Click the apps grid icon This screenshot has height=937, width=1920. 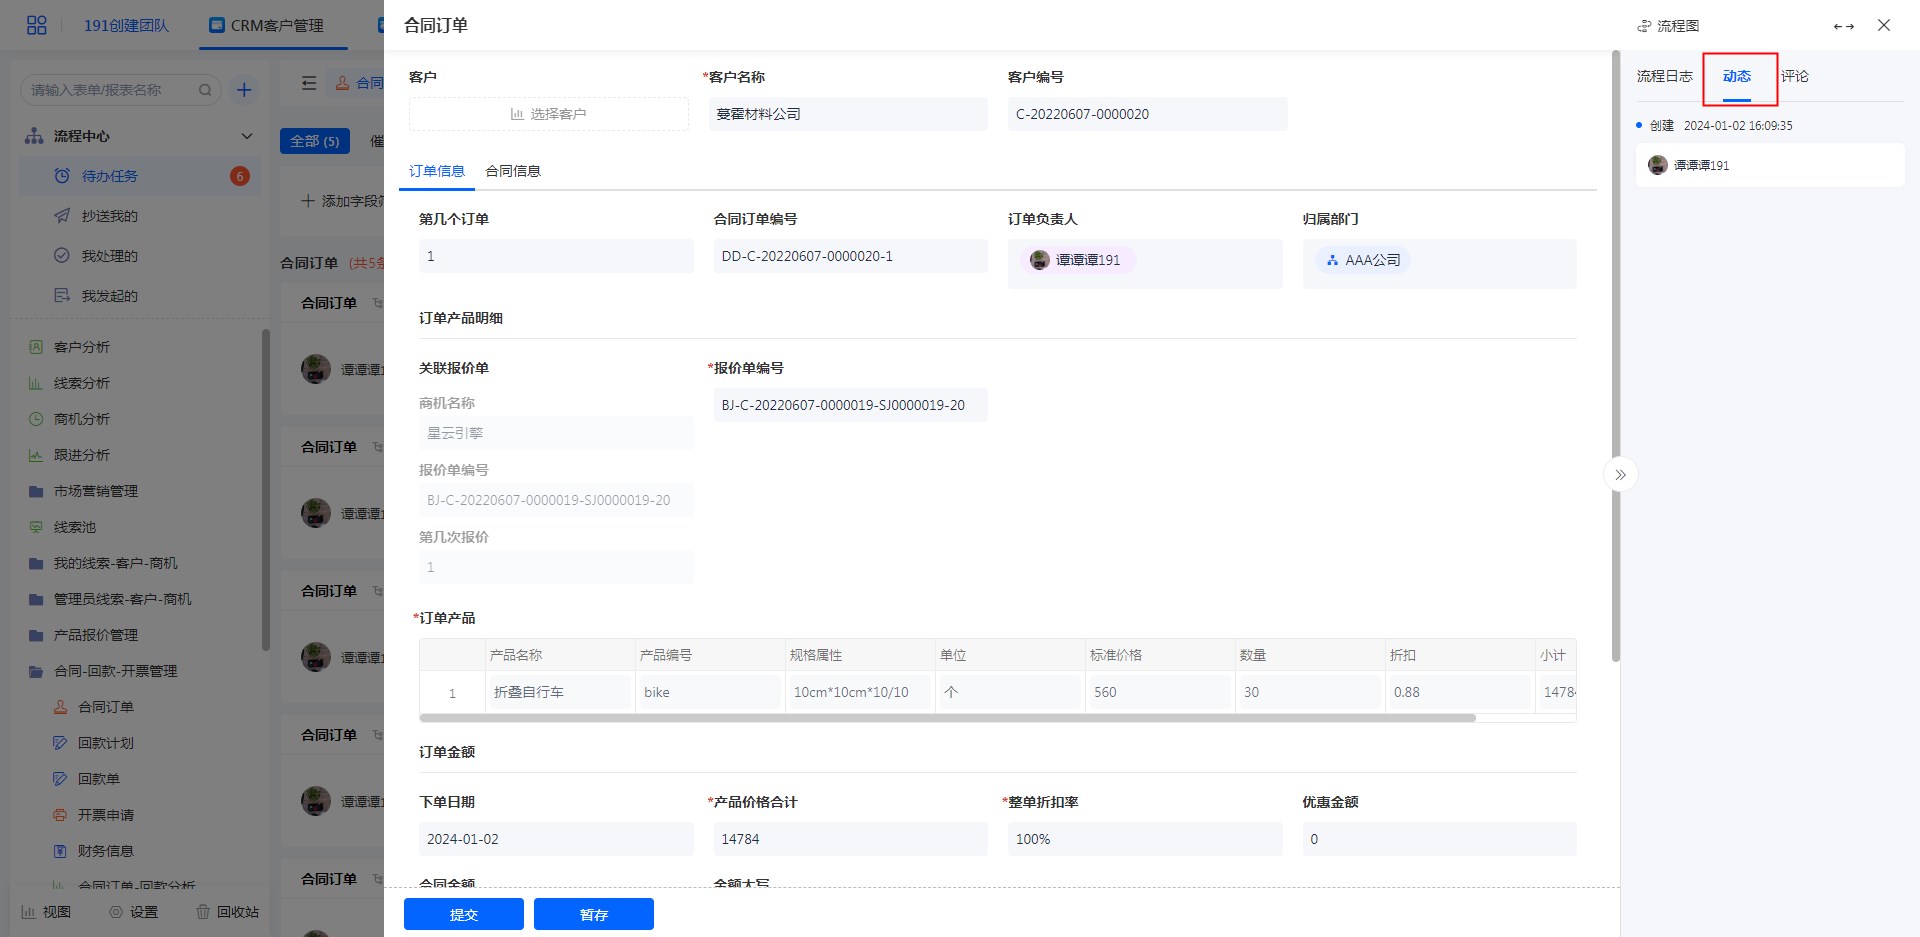pos(37,25)
